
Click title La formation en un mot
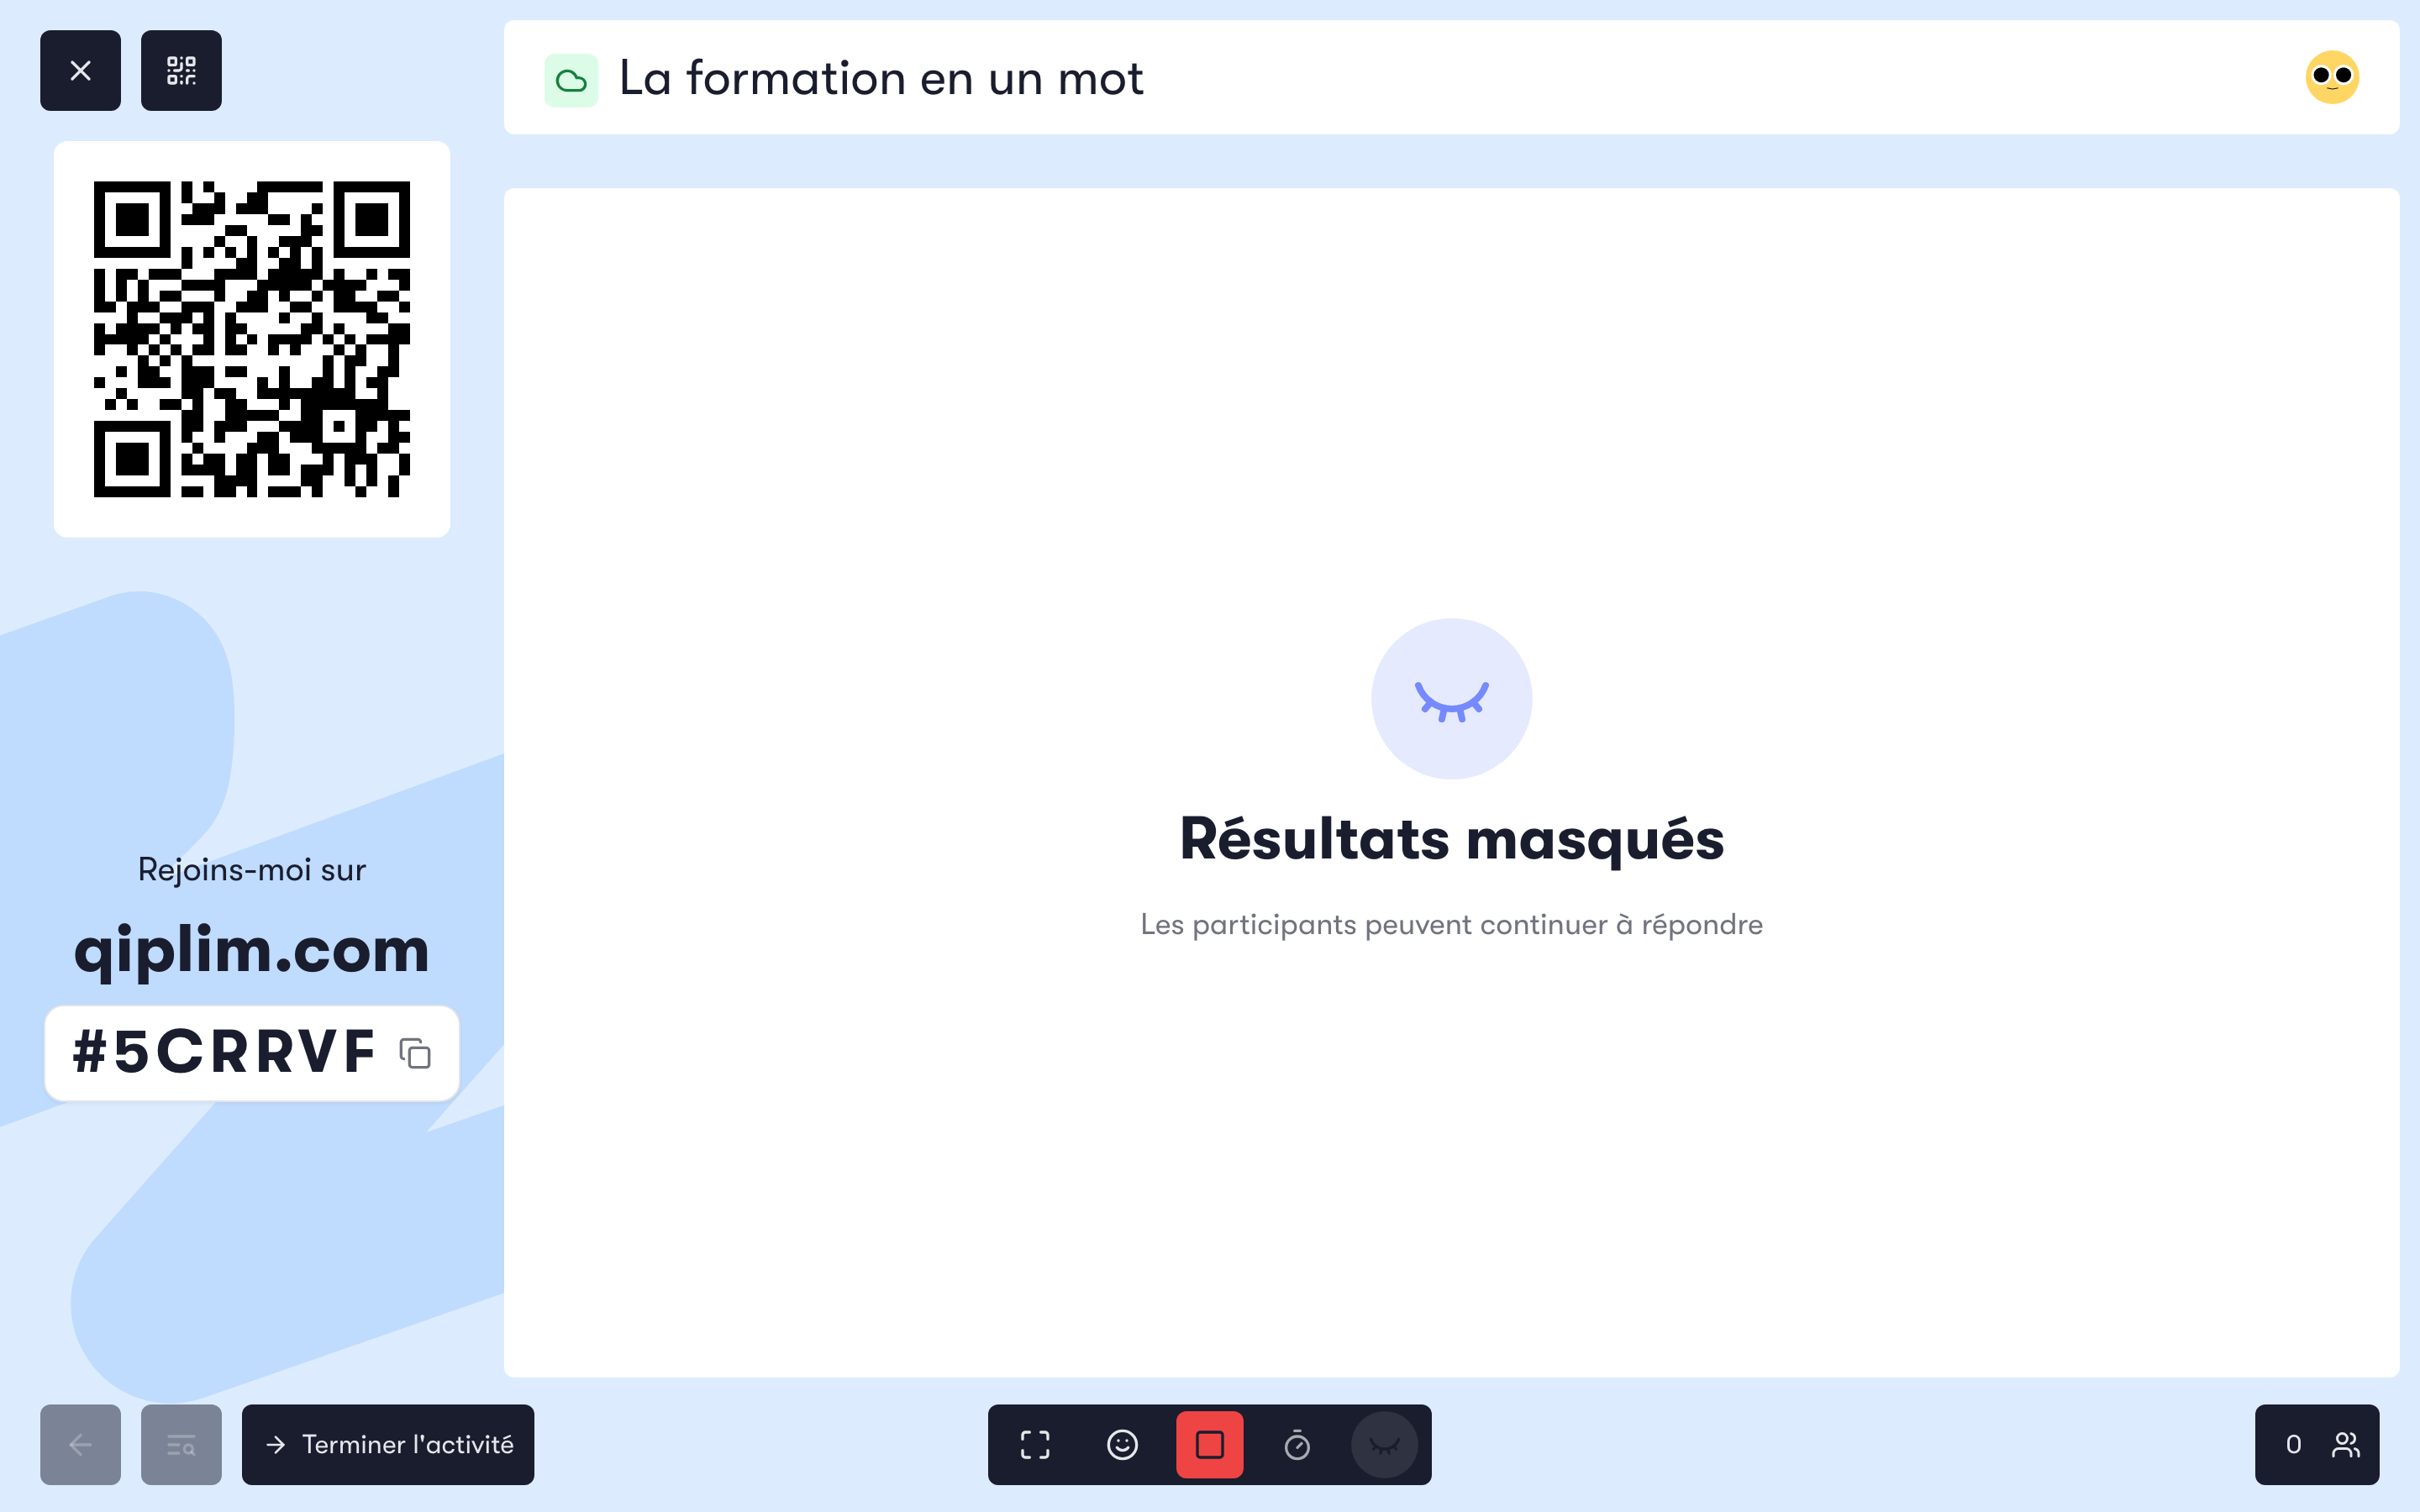[x=881, y=78]
